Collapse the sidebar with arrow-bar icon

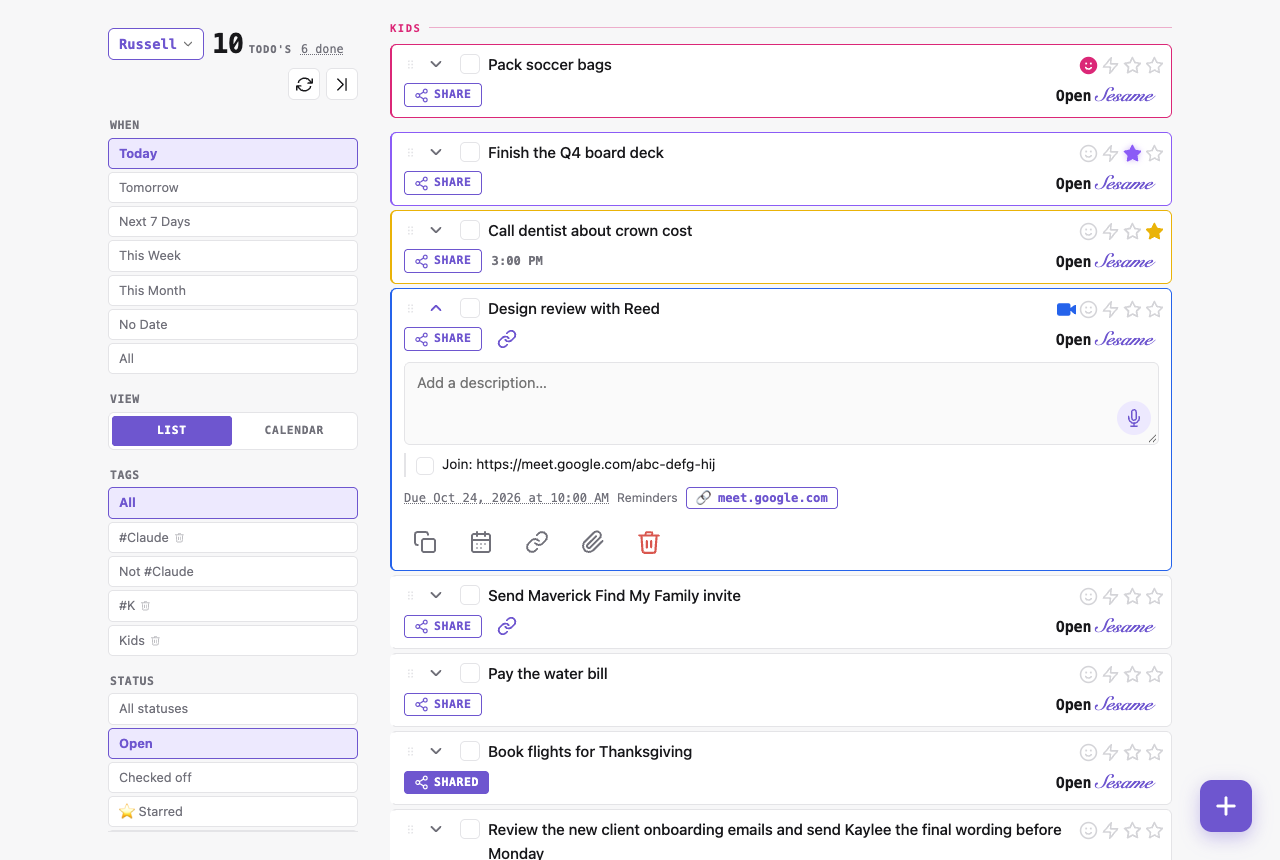click(x=342, y=84)
